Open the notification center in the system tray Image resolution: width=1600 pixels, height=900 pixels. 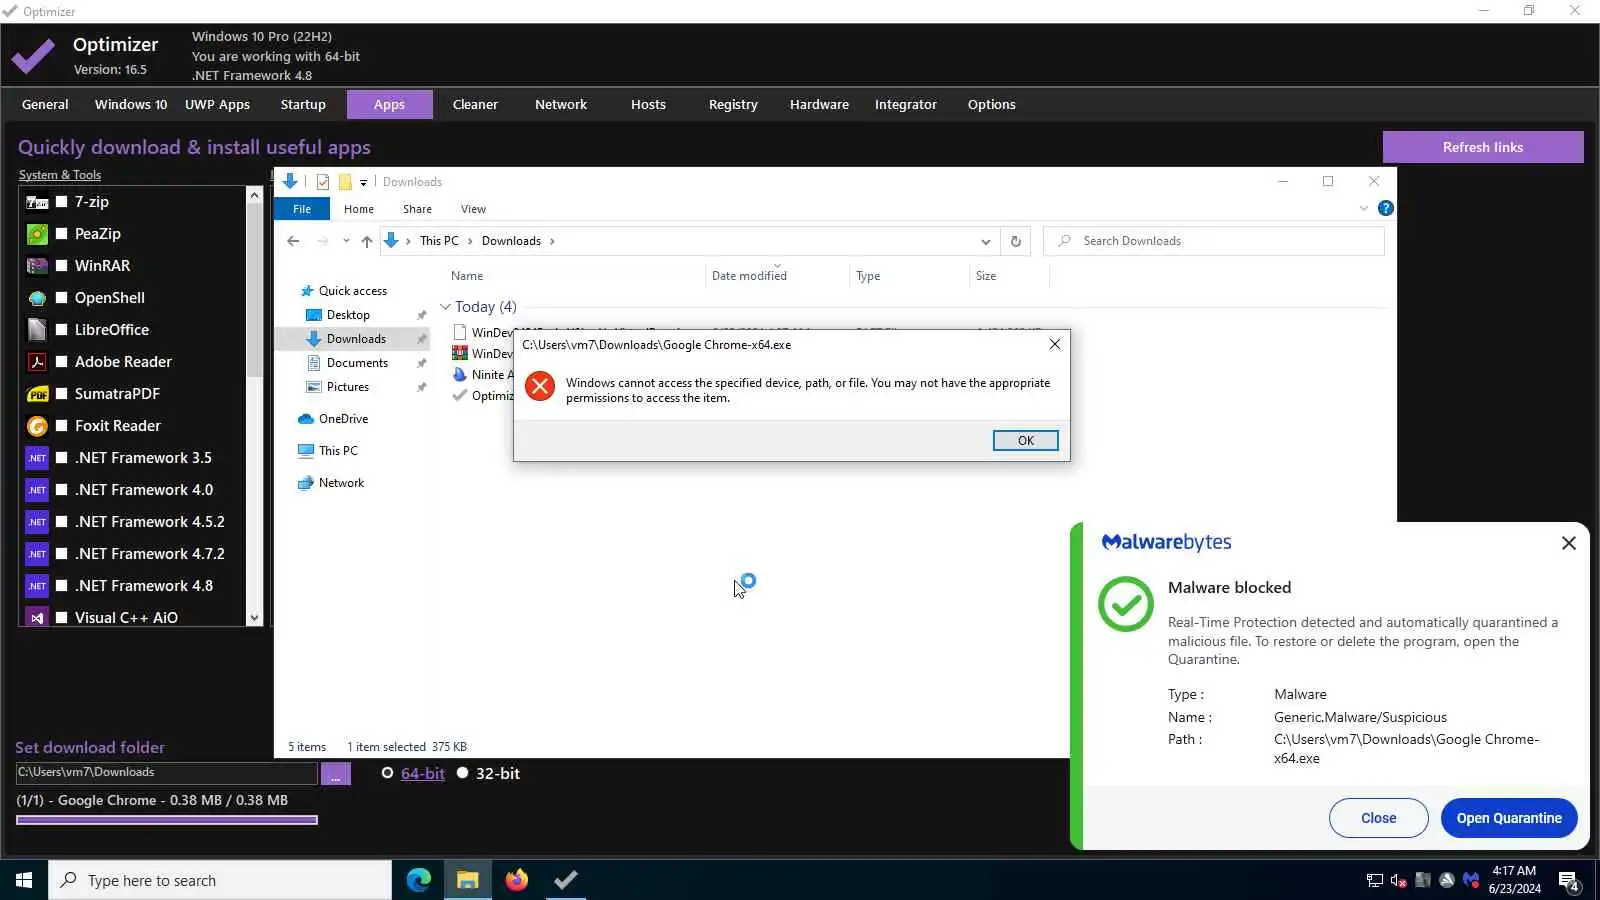click(x=1569, y=880)
